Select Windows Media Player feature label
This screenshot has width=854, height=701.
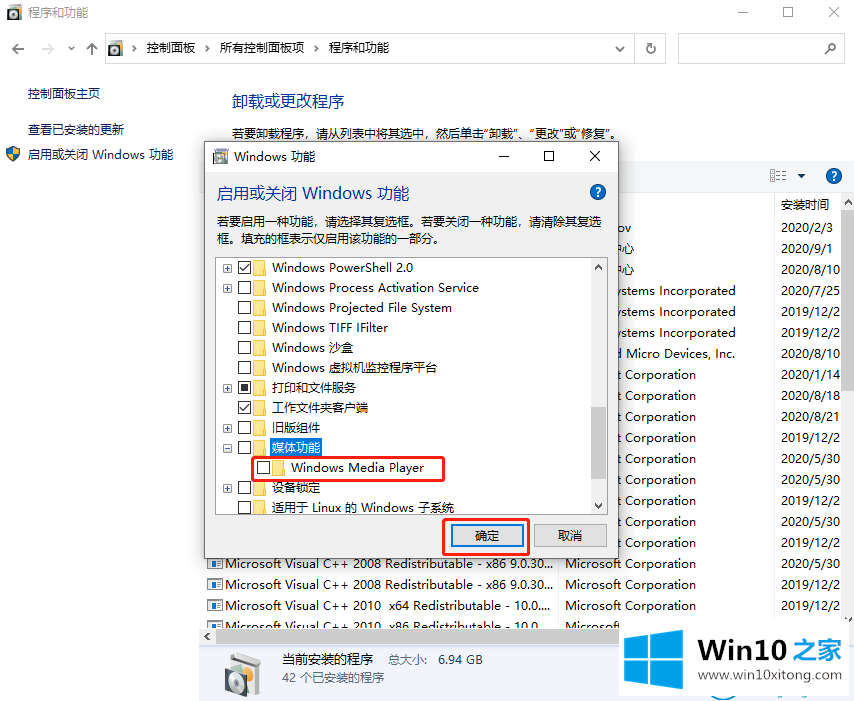click(x=357, y=467)
